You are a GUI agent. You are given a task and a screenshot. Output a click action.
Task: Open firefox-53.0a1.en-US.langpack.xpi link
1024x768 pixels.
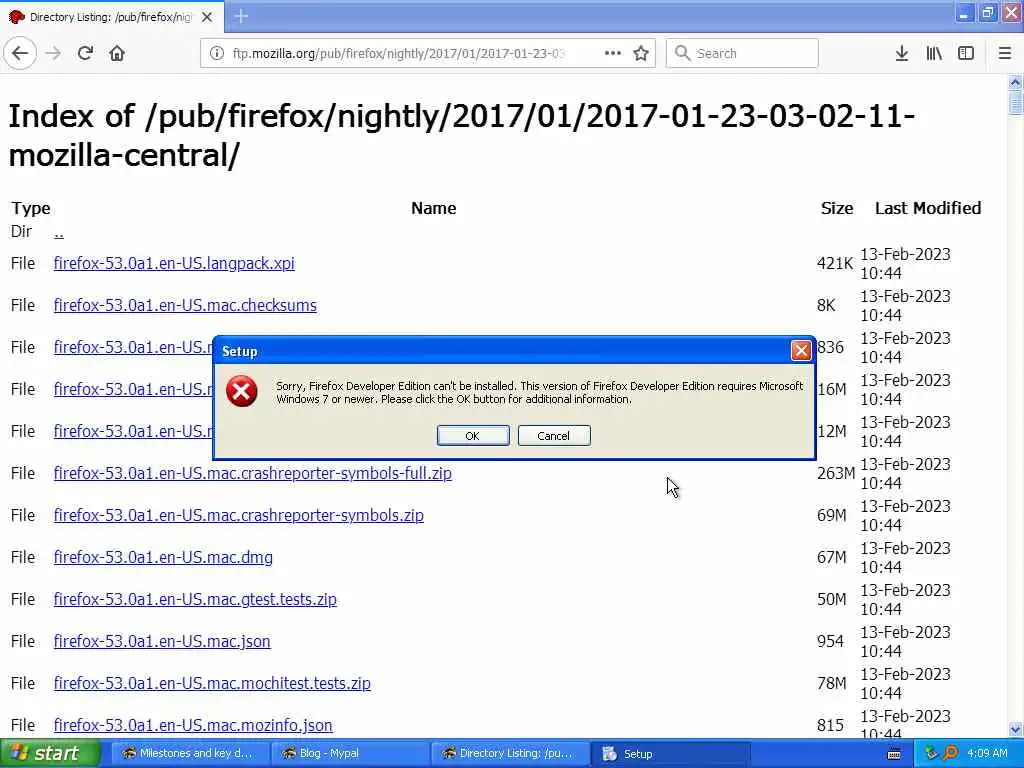(174, 263)
